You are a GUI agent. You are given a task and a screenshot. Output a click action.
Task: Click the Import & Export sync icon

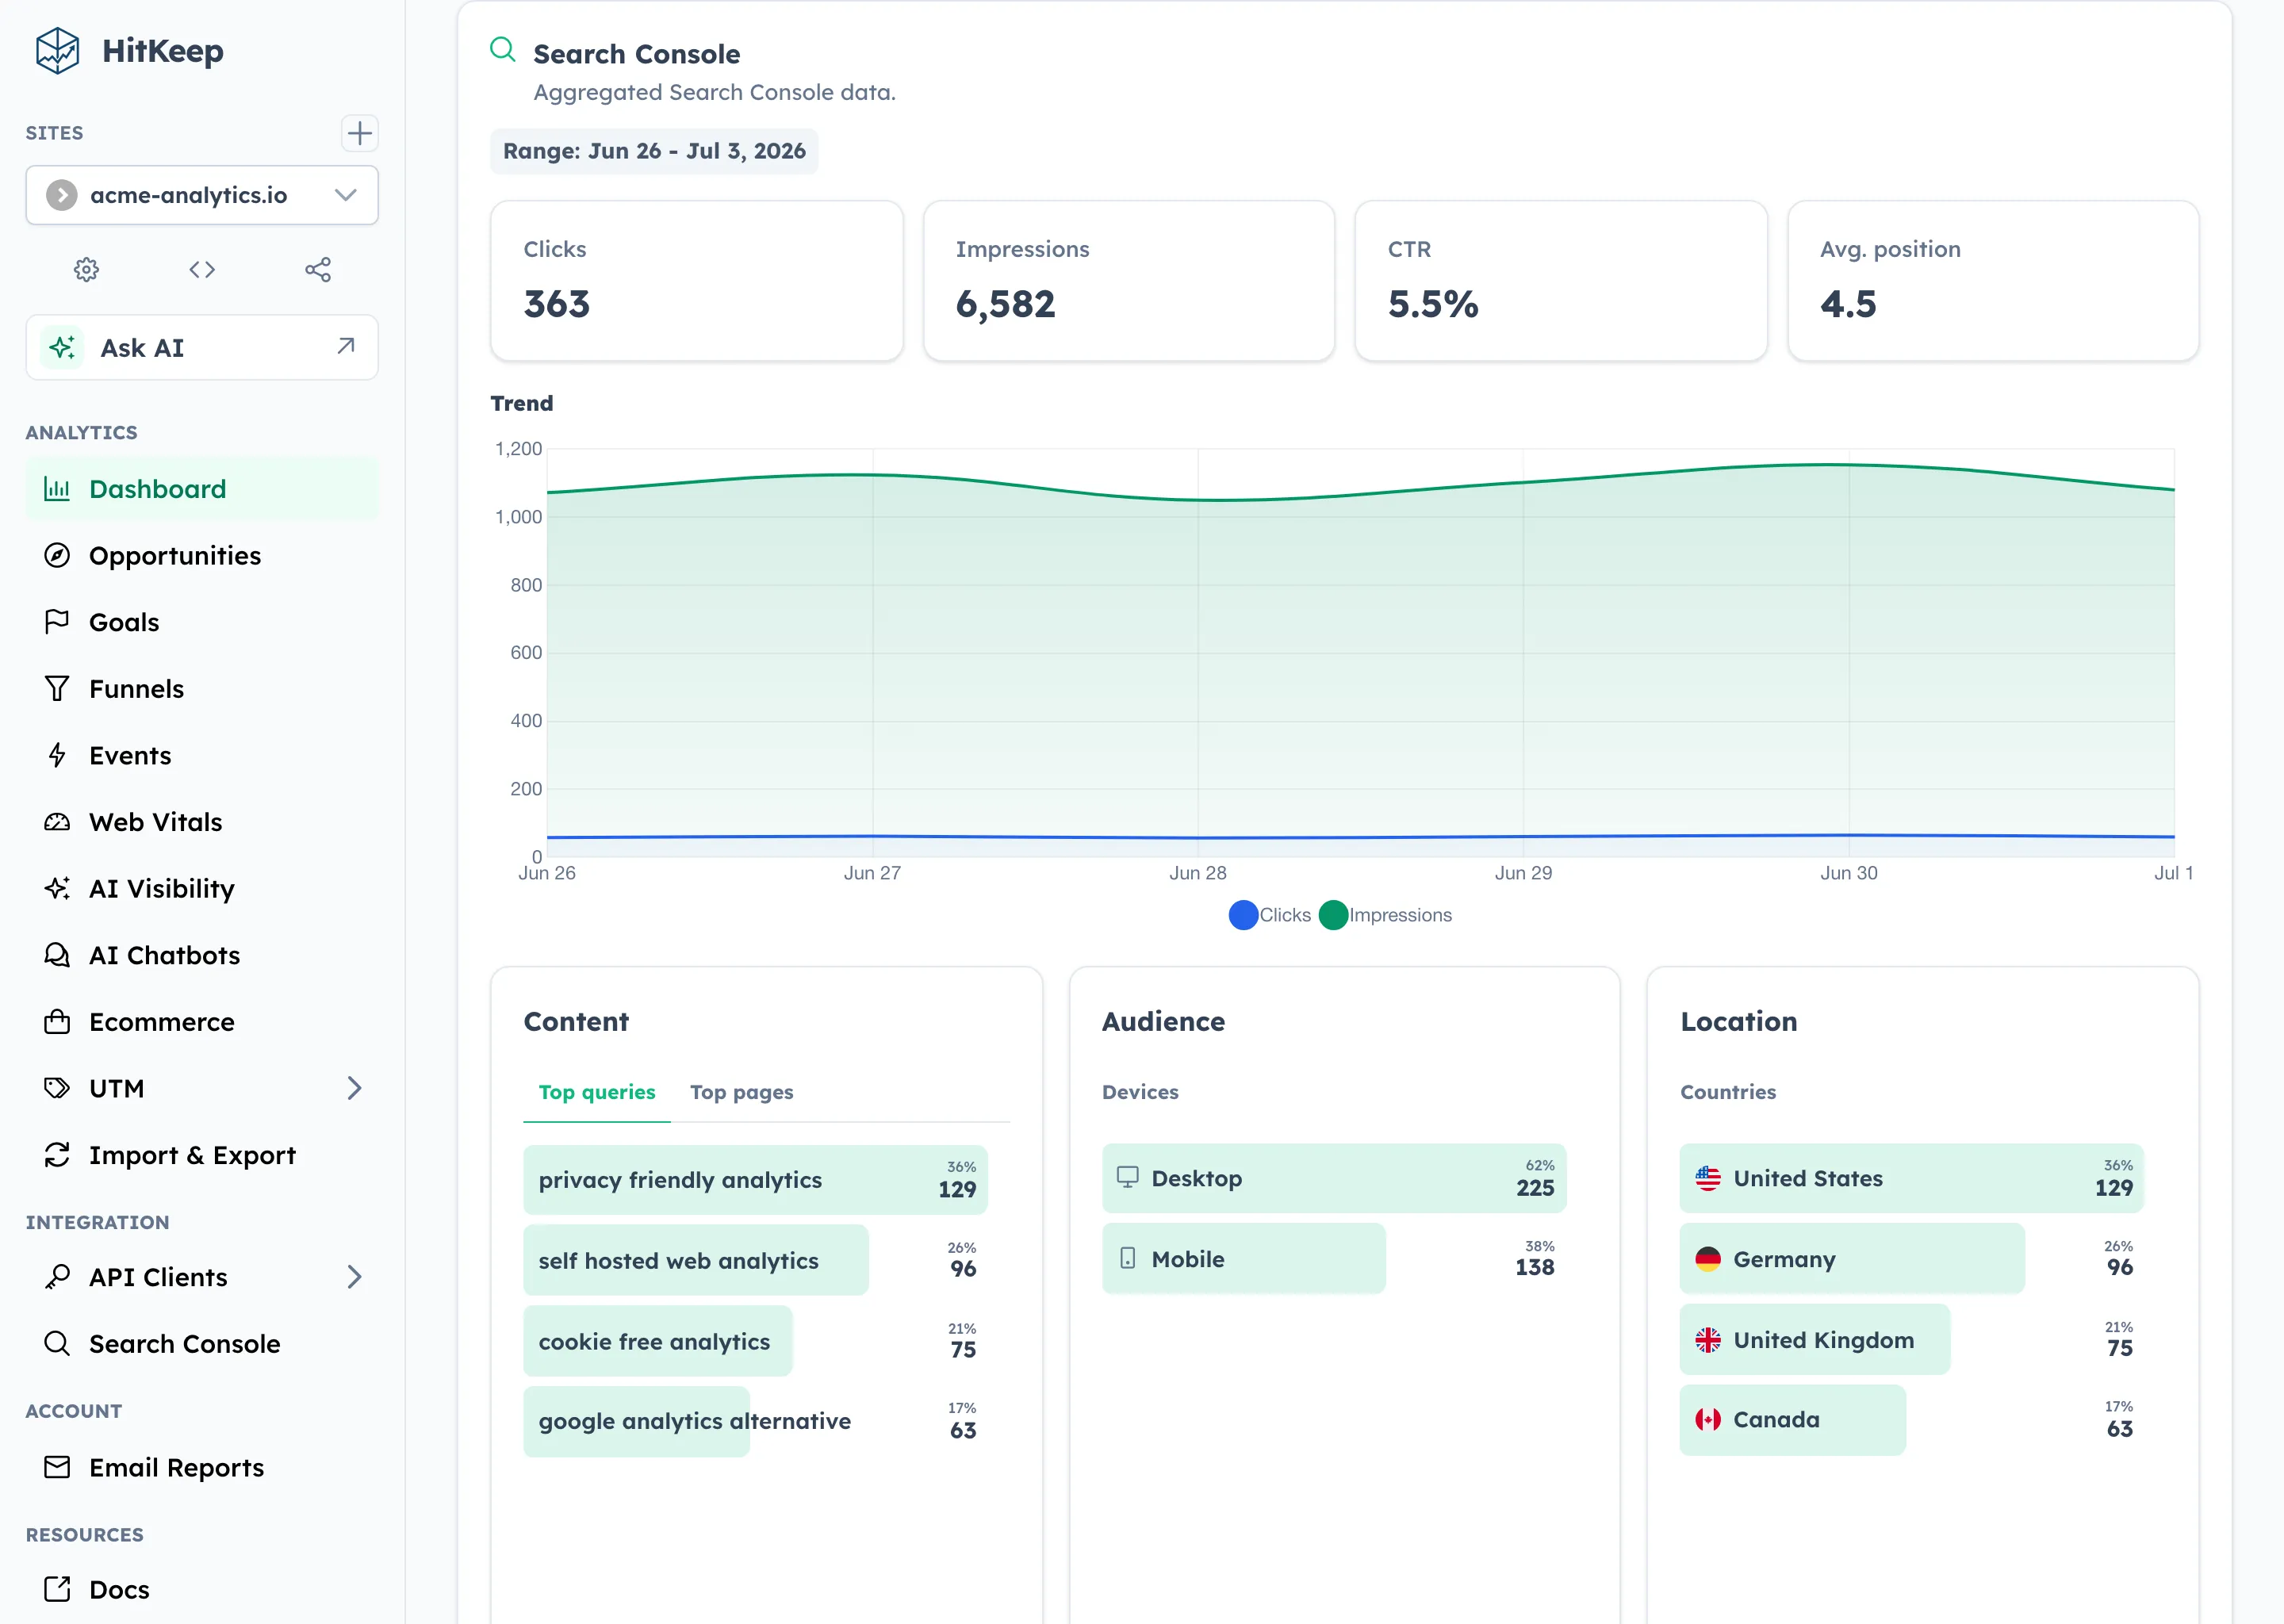[57, 1155]
